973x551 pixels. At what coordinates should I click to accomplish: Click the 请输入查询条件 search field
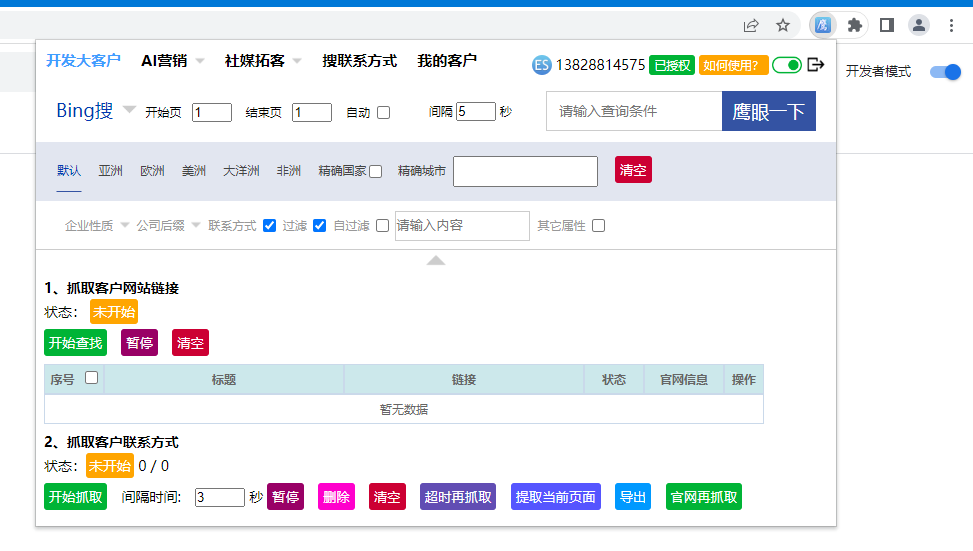pos(633,111)
